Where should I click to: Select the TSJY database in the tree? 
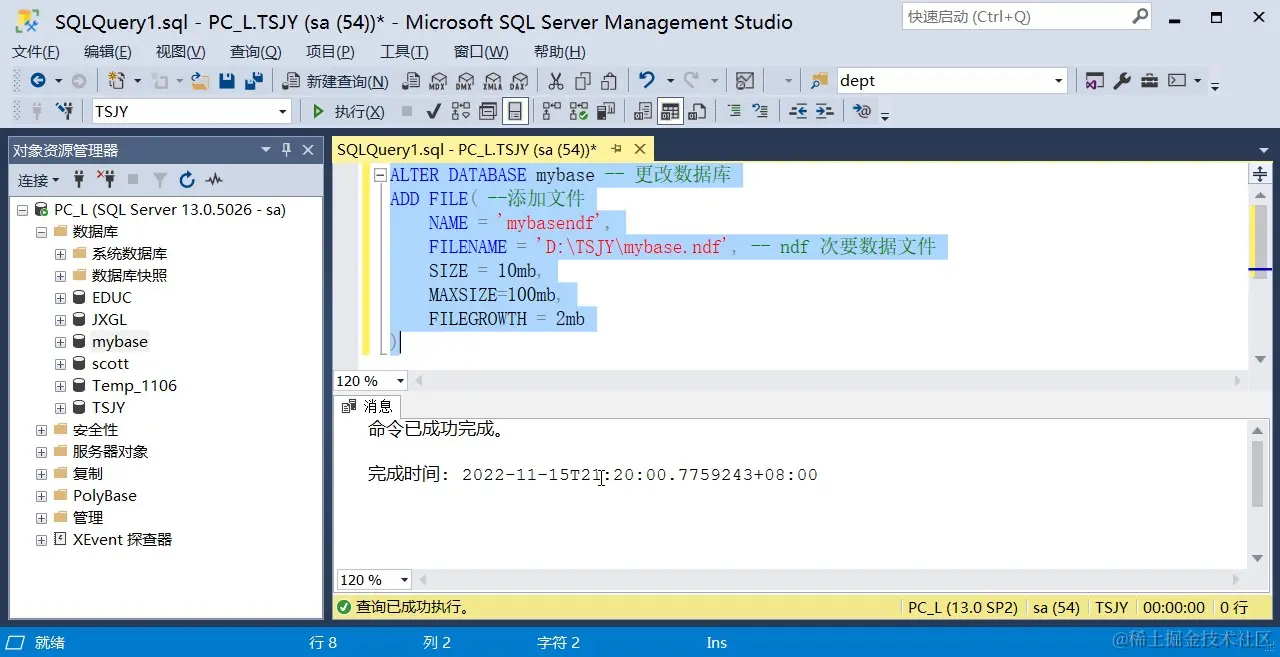(108, 408)
